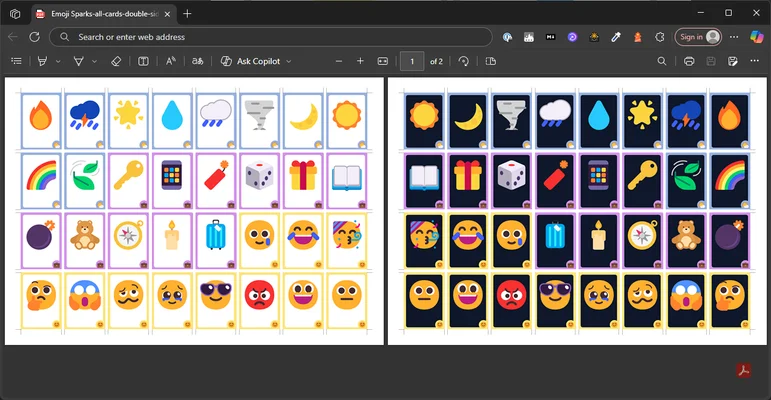Image resolution: width=771 pixels, height=400 pixels.
Task: Click the teddy bear card on white page
Action: 85,241
